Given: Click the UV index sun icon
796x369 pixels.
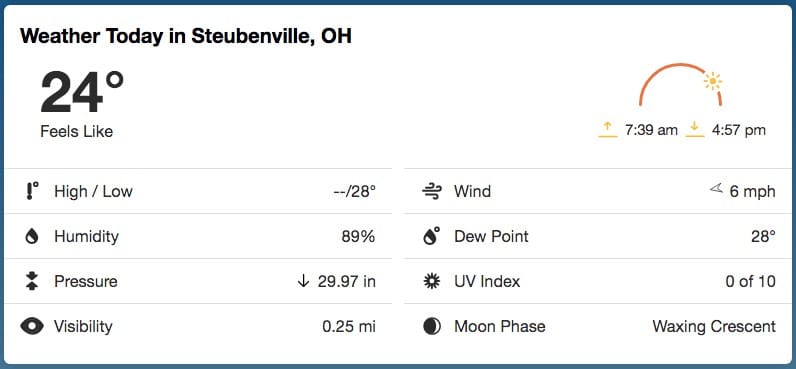Looking at the screenshot, I should pos(432,281).
